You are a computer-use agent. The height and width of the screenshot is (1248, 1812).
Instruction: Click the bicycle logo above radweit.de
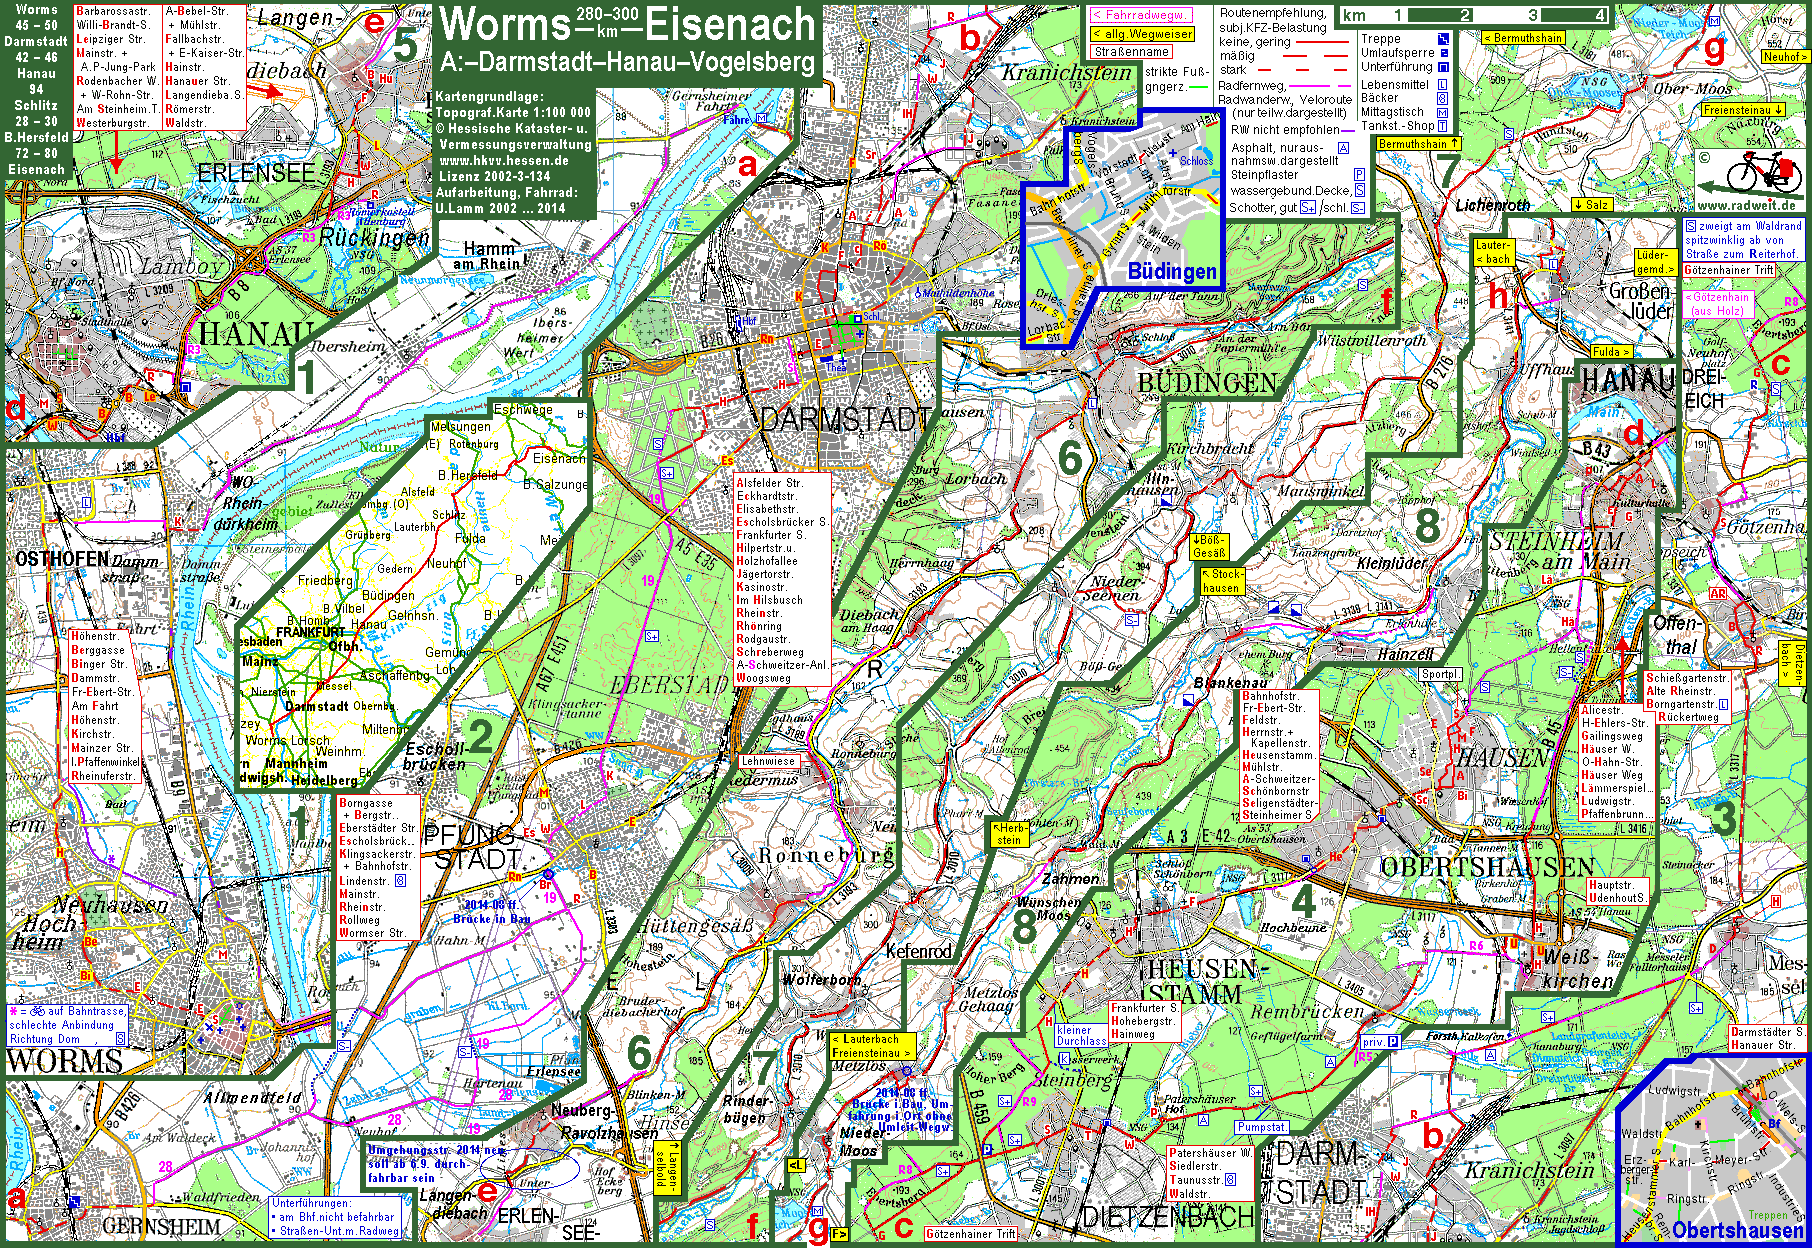click(1763, 175)
